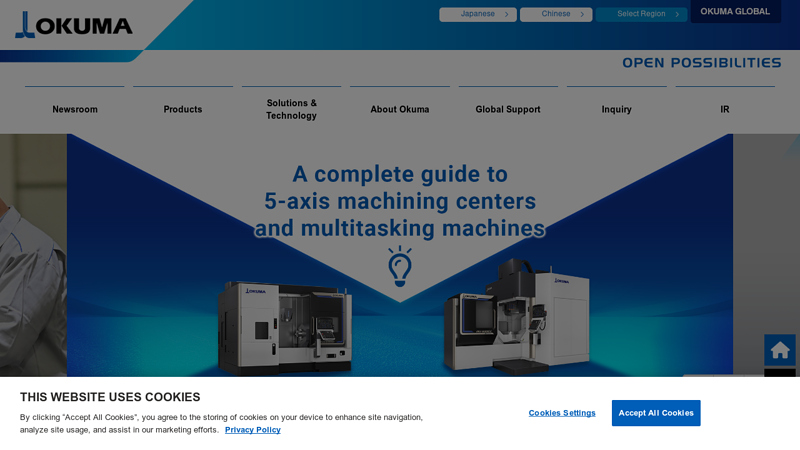Open the Select Region dropdown
This screenshot has height=450, width=800.
tap(641, 14)
